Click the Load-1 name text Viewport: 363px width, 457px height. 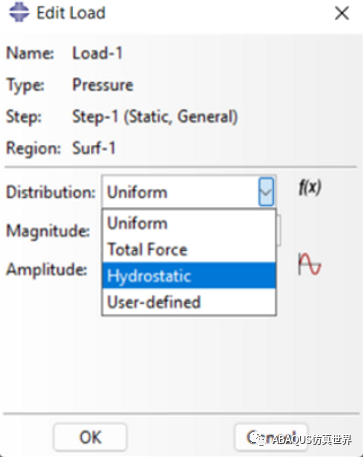(98, 53)
